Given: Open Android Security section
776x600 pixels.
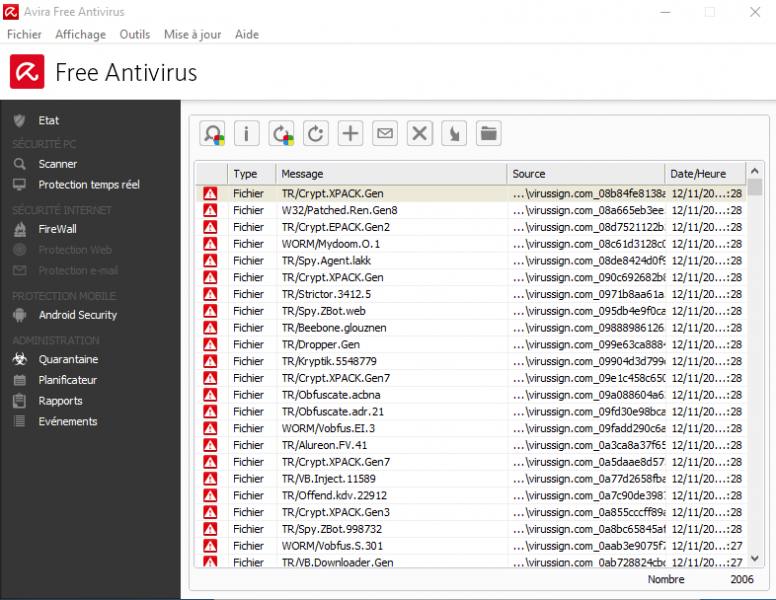Looking at the screenshot, I should coord(78,315).
